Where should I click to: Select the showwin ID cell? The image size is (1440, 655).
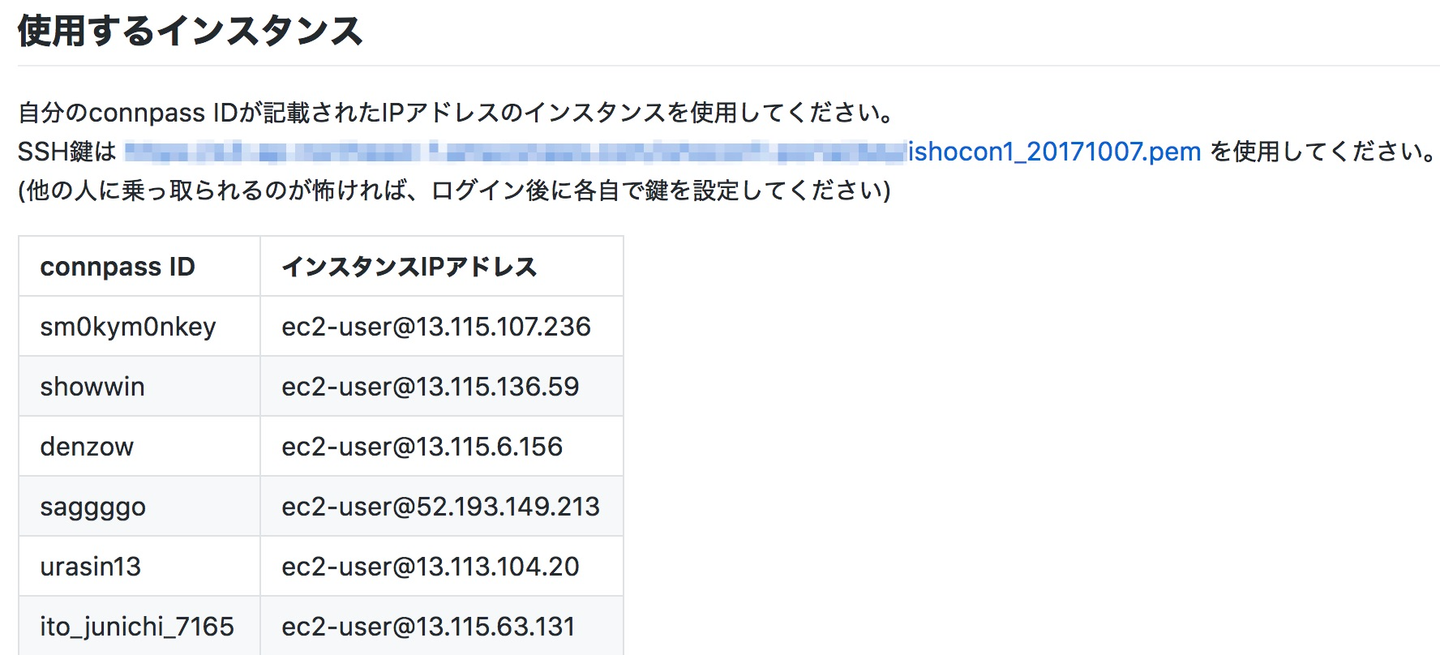140,386
